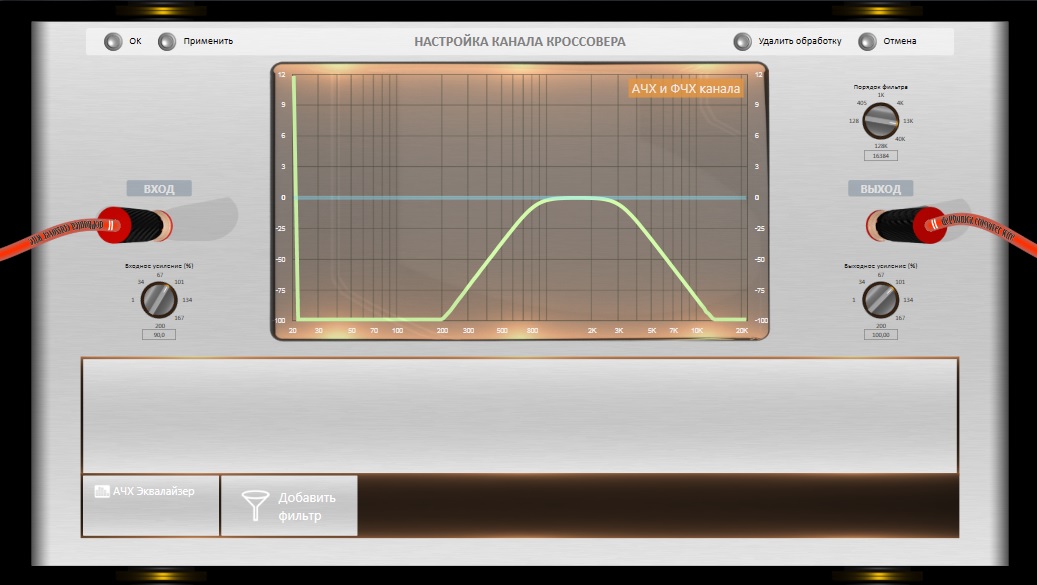Click the 10K frequency axis label
The width and height of the screenshot is (1037, 585).
[697, 331]
